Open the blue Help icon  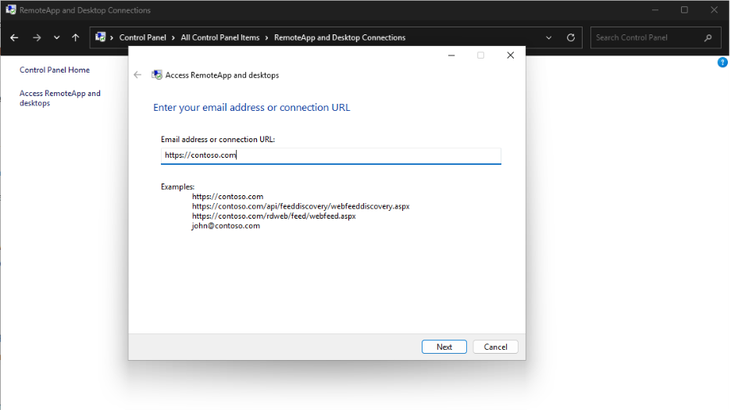(x=723, y=62)
